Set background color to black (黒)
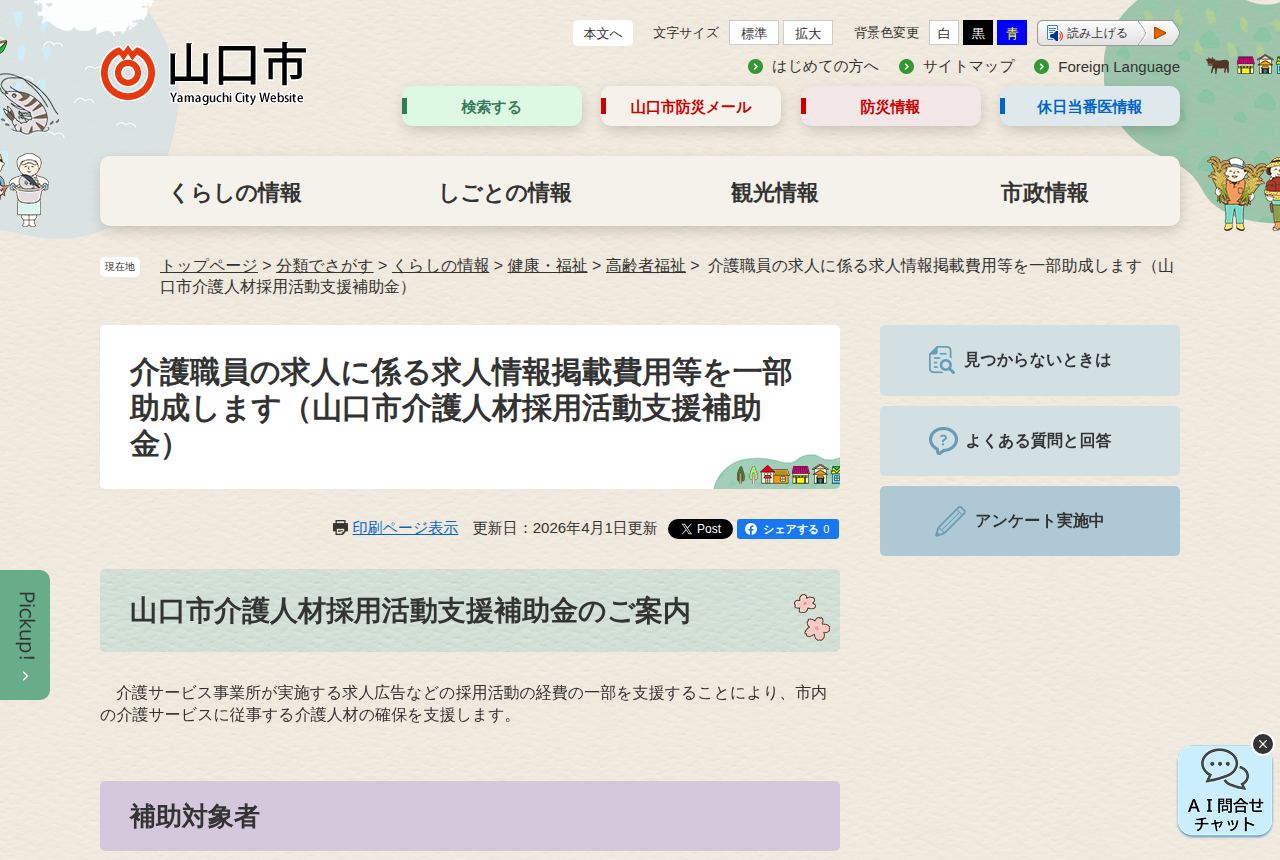Viewport: 1280px width, 860px height. 978,33
